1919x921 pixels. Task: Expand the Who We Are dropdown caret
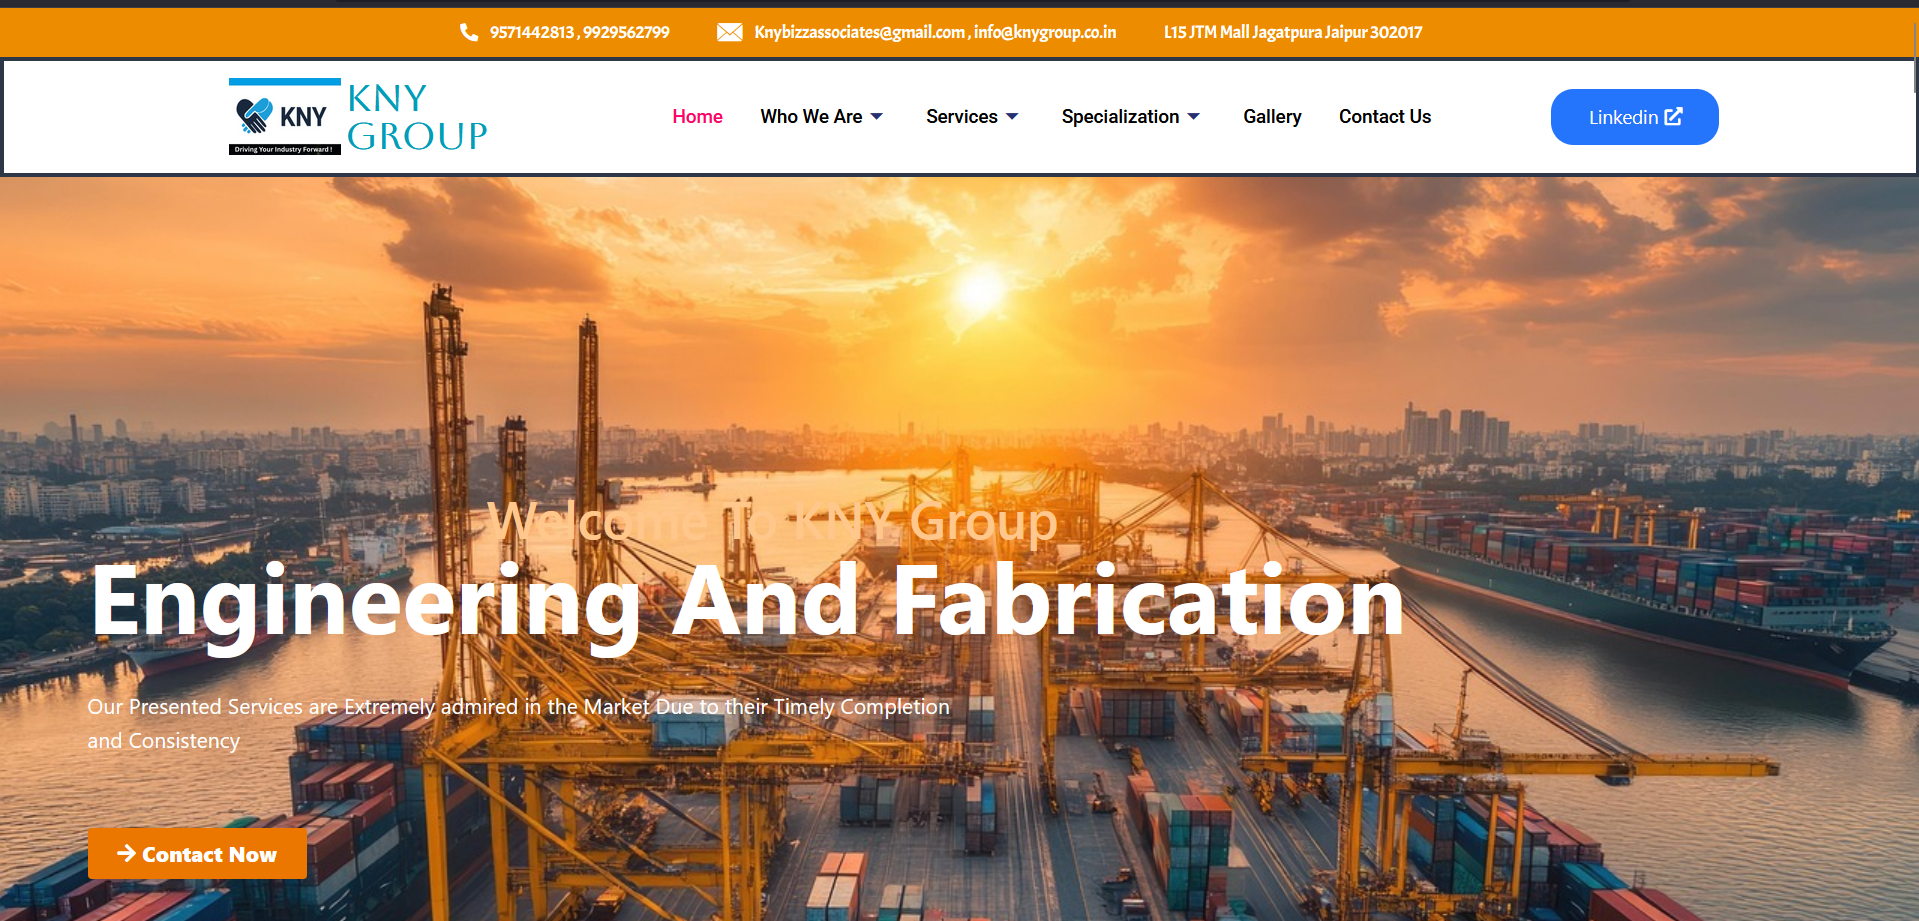click(x=877, y=117)
